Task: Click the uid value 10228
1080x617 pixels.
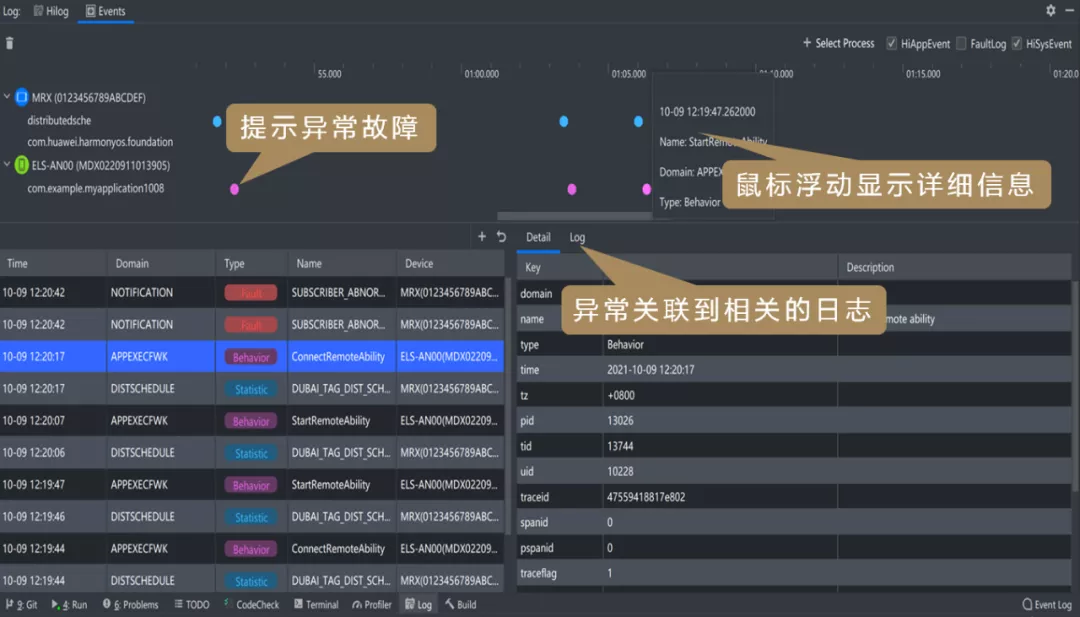Action: click(620, 471)
